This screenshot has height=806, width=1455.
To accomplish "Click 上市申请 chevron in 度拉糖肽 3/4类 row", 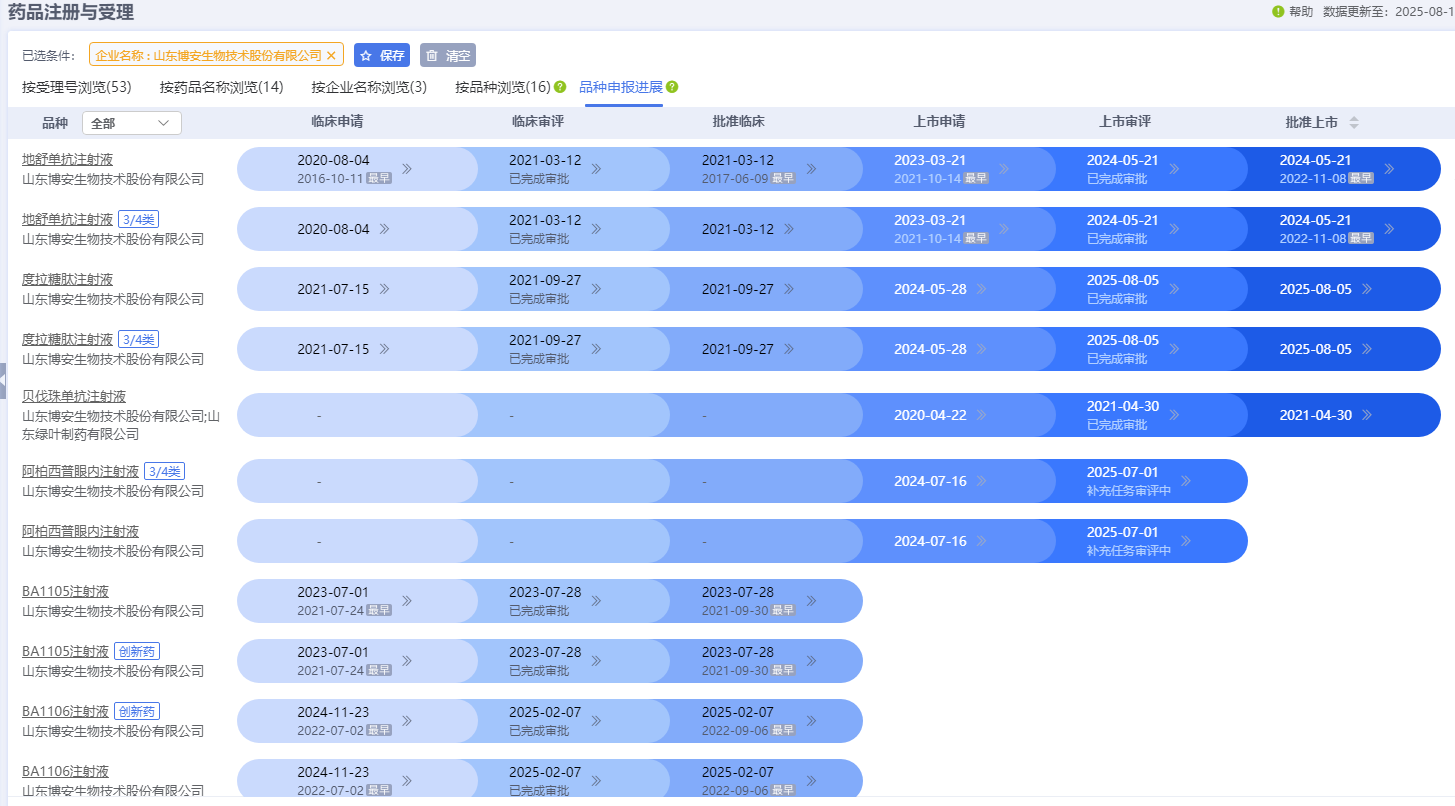I will (x=981, y=349).
